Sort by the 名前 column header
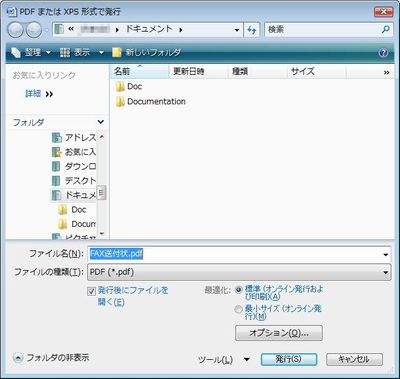This screenshot has height=379, width=400. click(139, 71)
